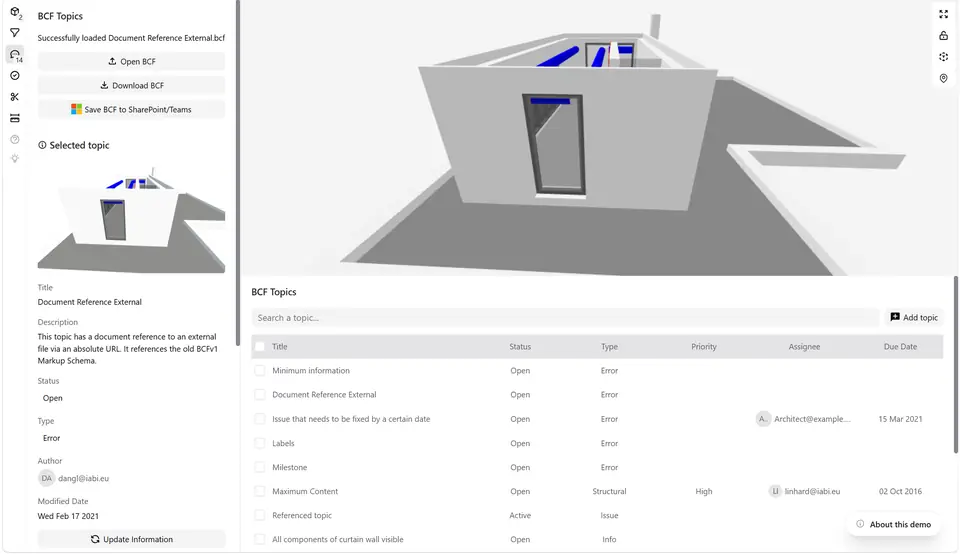Select the 'Labels' topic title
Viewport: 960px width, 554px height.
(x=283, y=443)
